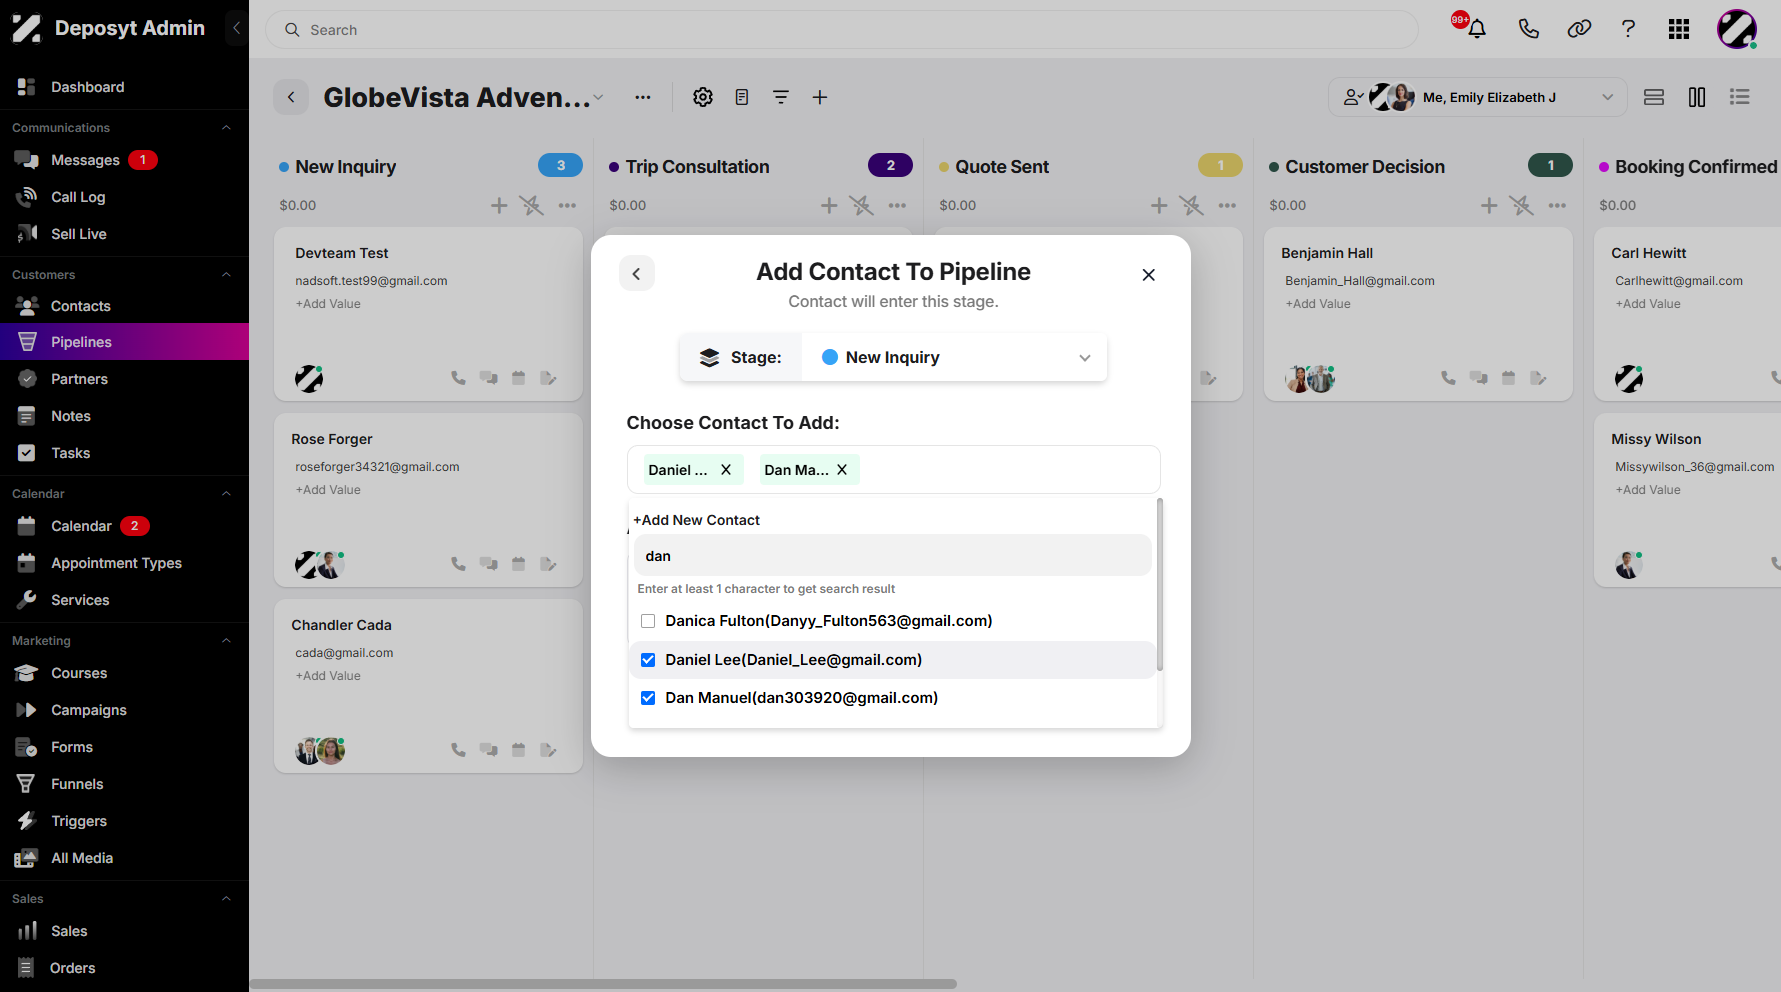1781x992 pixels.
Task: Call Devteam Test via phone icon
Action: pyautogui.click(x=458, y=378)
